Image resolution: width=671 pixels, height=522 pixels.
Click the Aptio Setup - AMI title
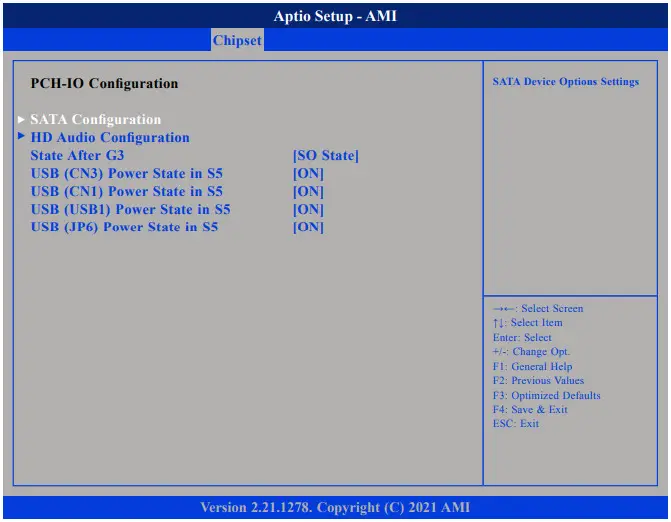pos(335,16)
